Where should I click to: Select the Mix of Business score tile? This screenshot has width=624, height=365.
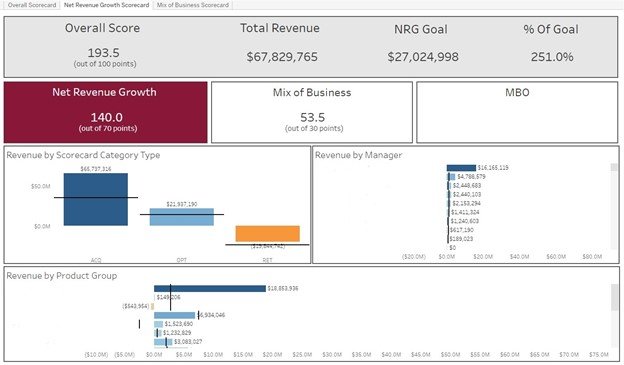pyautogui.click(x=312, y=112)
